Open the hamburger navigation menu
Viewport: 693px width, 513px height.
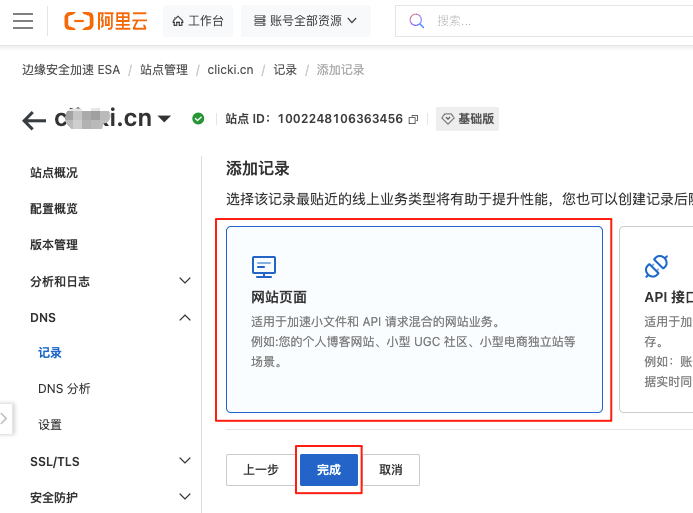(23, 21)
